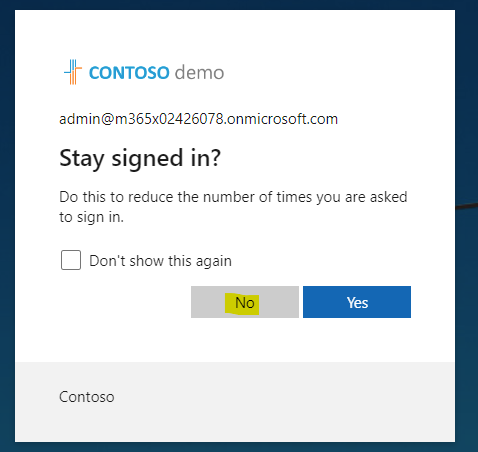The height and width of the screenshot is (452, 478).
Task: Click blank space left of No button
Action: click(x=125, y=302)
